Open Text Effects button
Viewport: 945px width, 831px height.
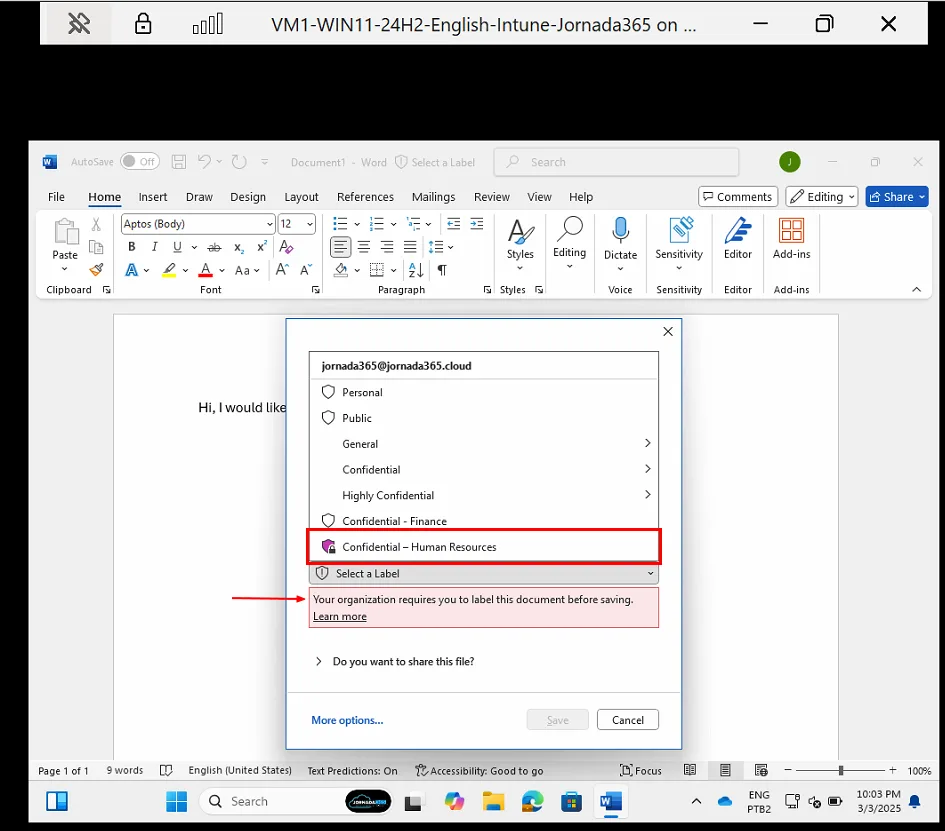click(131, 270)
